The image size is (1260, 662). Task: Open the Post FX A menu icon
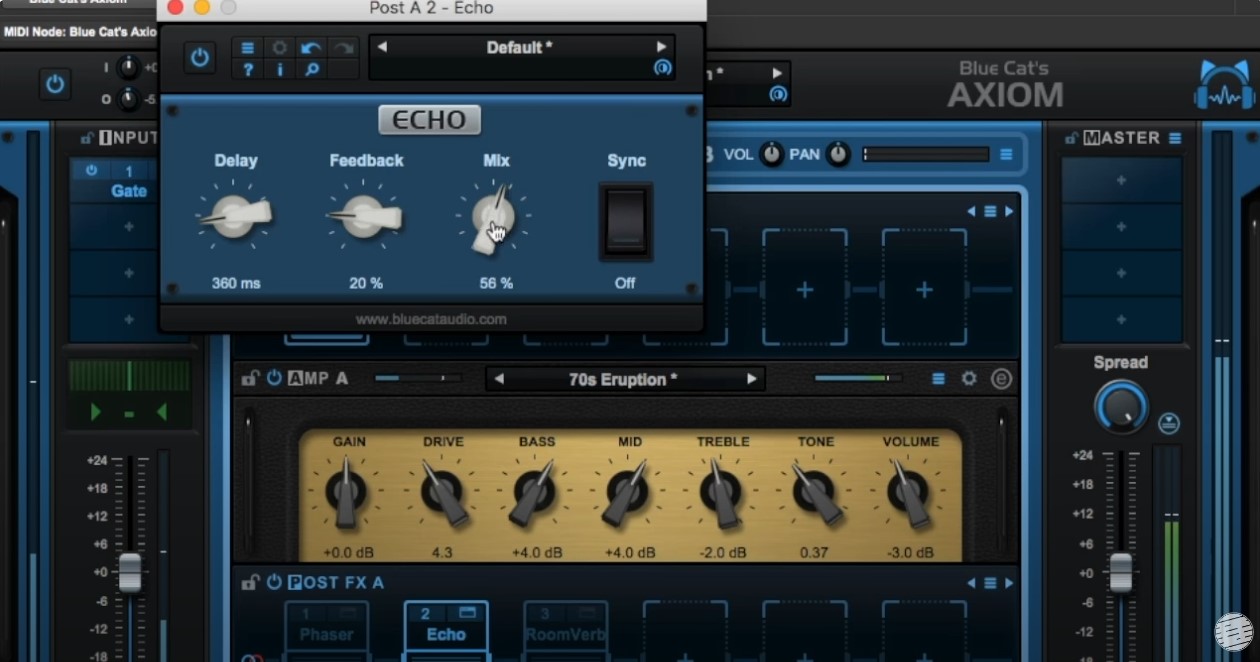990,583
